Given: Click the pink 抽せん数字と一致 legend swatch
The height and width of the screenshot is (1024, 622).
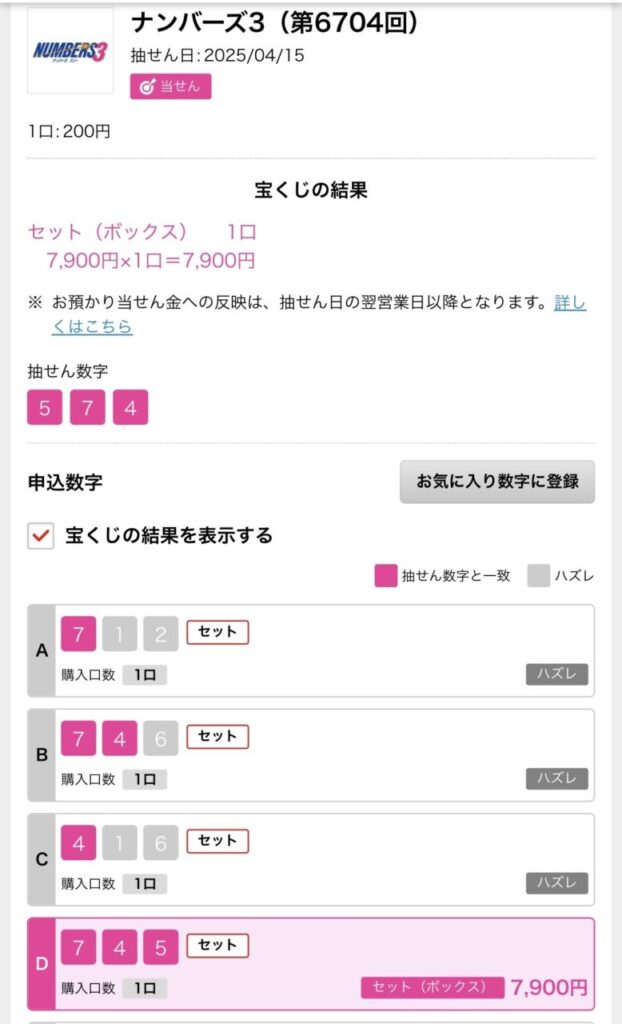Looking at the screenshot, I should pos(385,575).
